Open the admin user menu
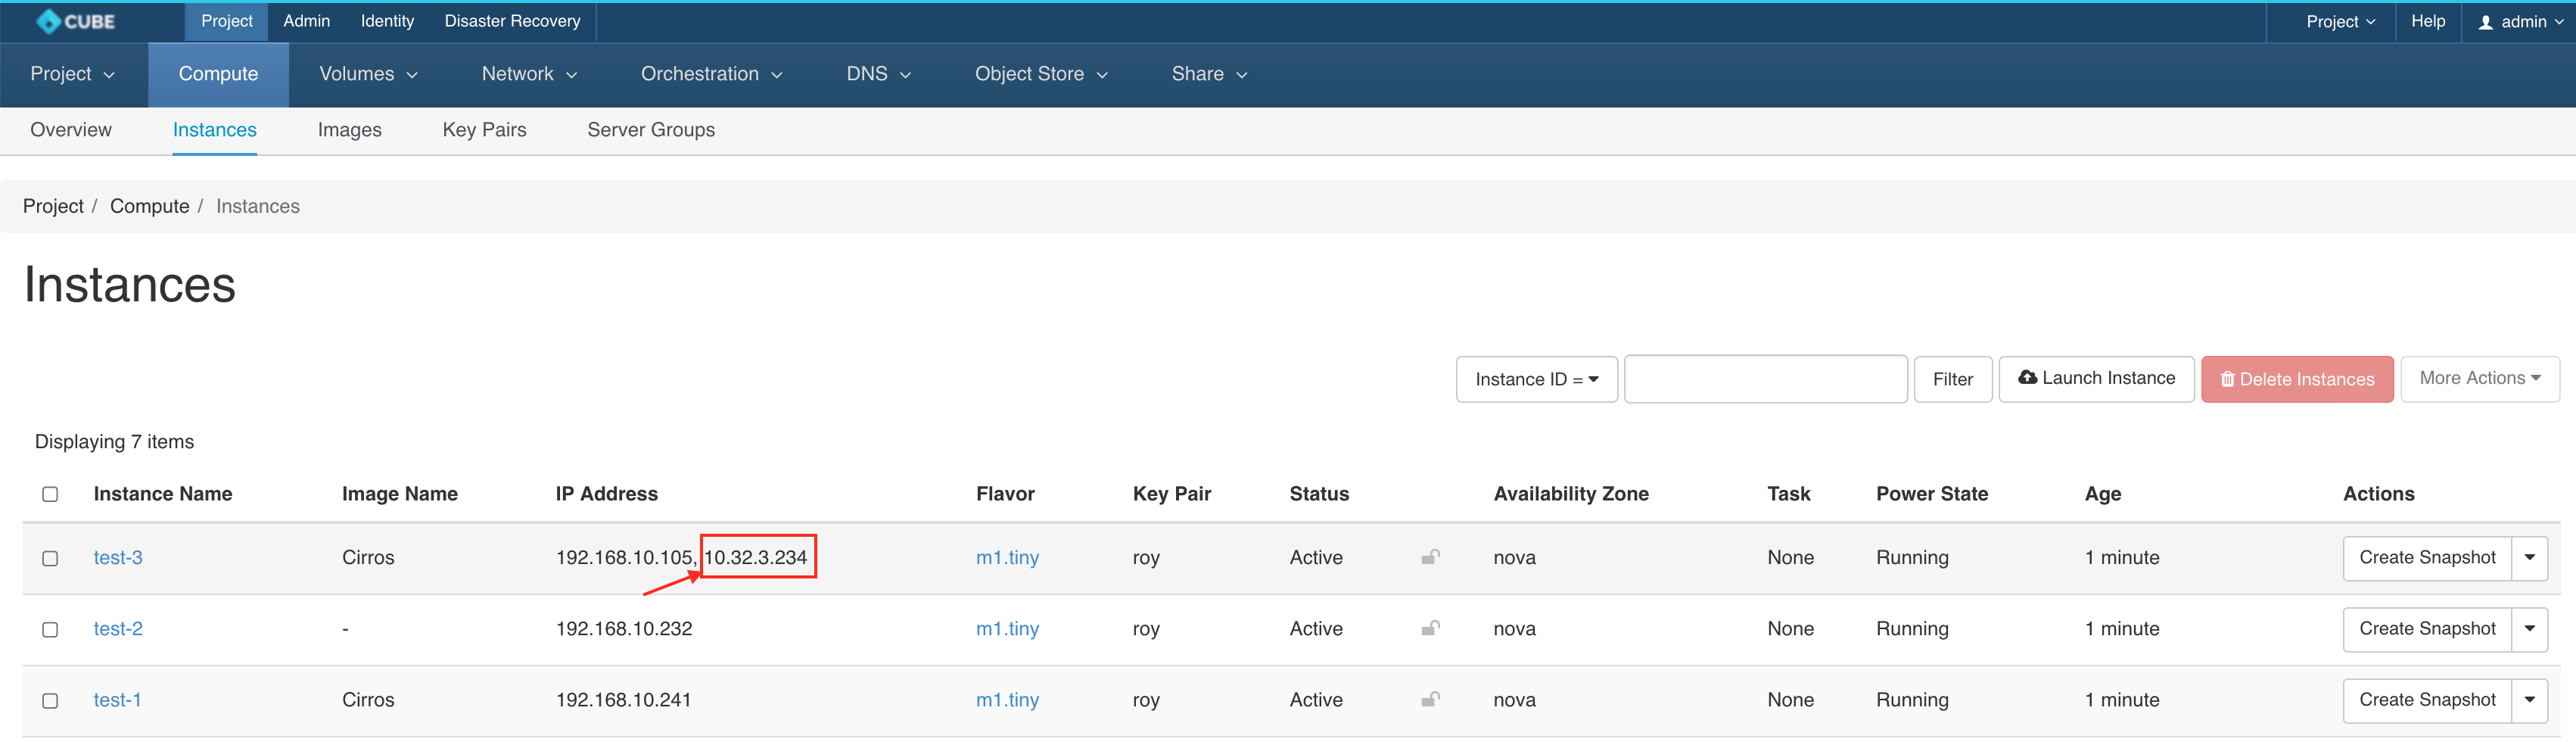This screenshot has width=2576, height=742. tap(2520, 22)
